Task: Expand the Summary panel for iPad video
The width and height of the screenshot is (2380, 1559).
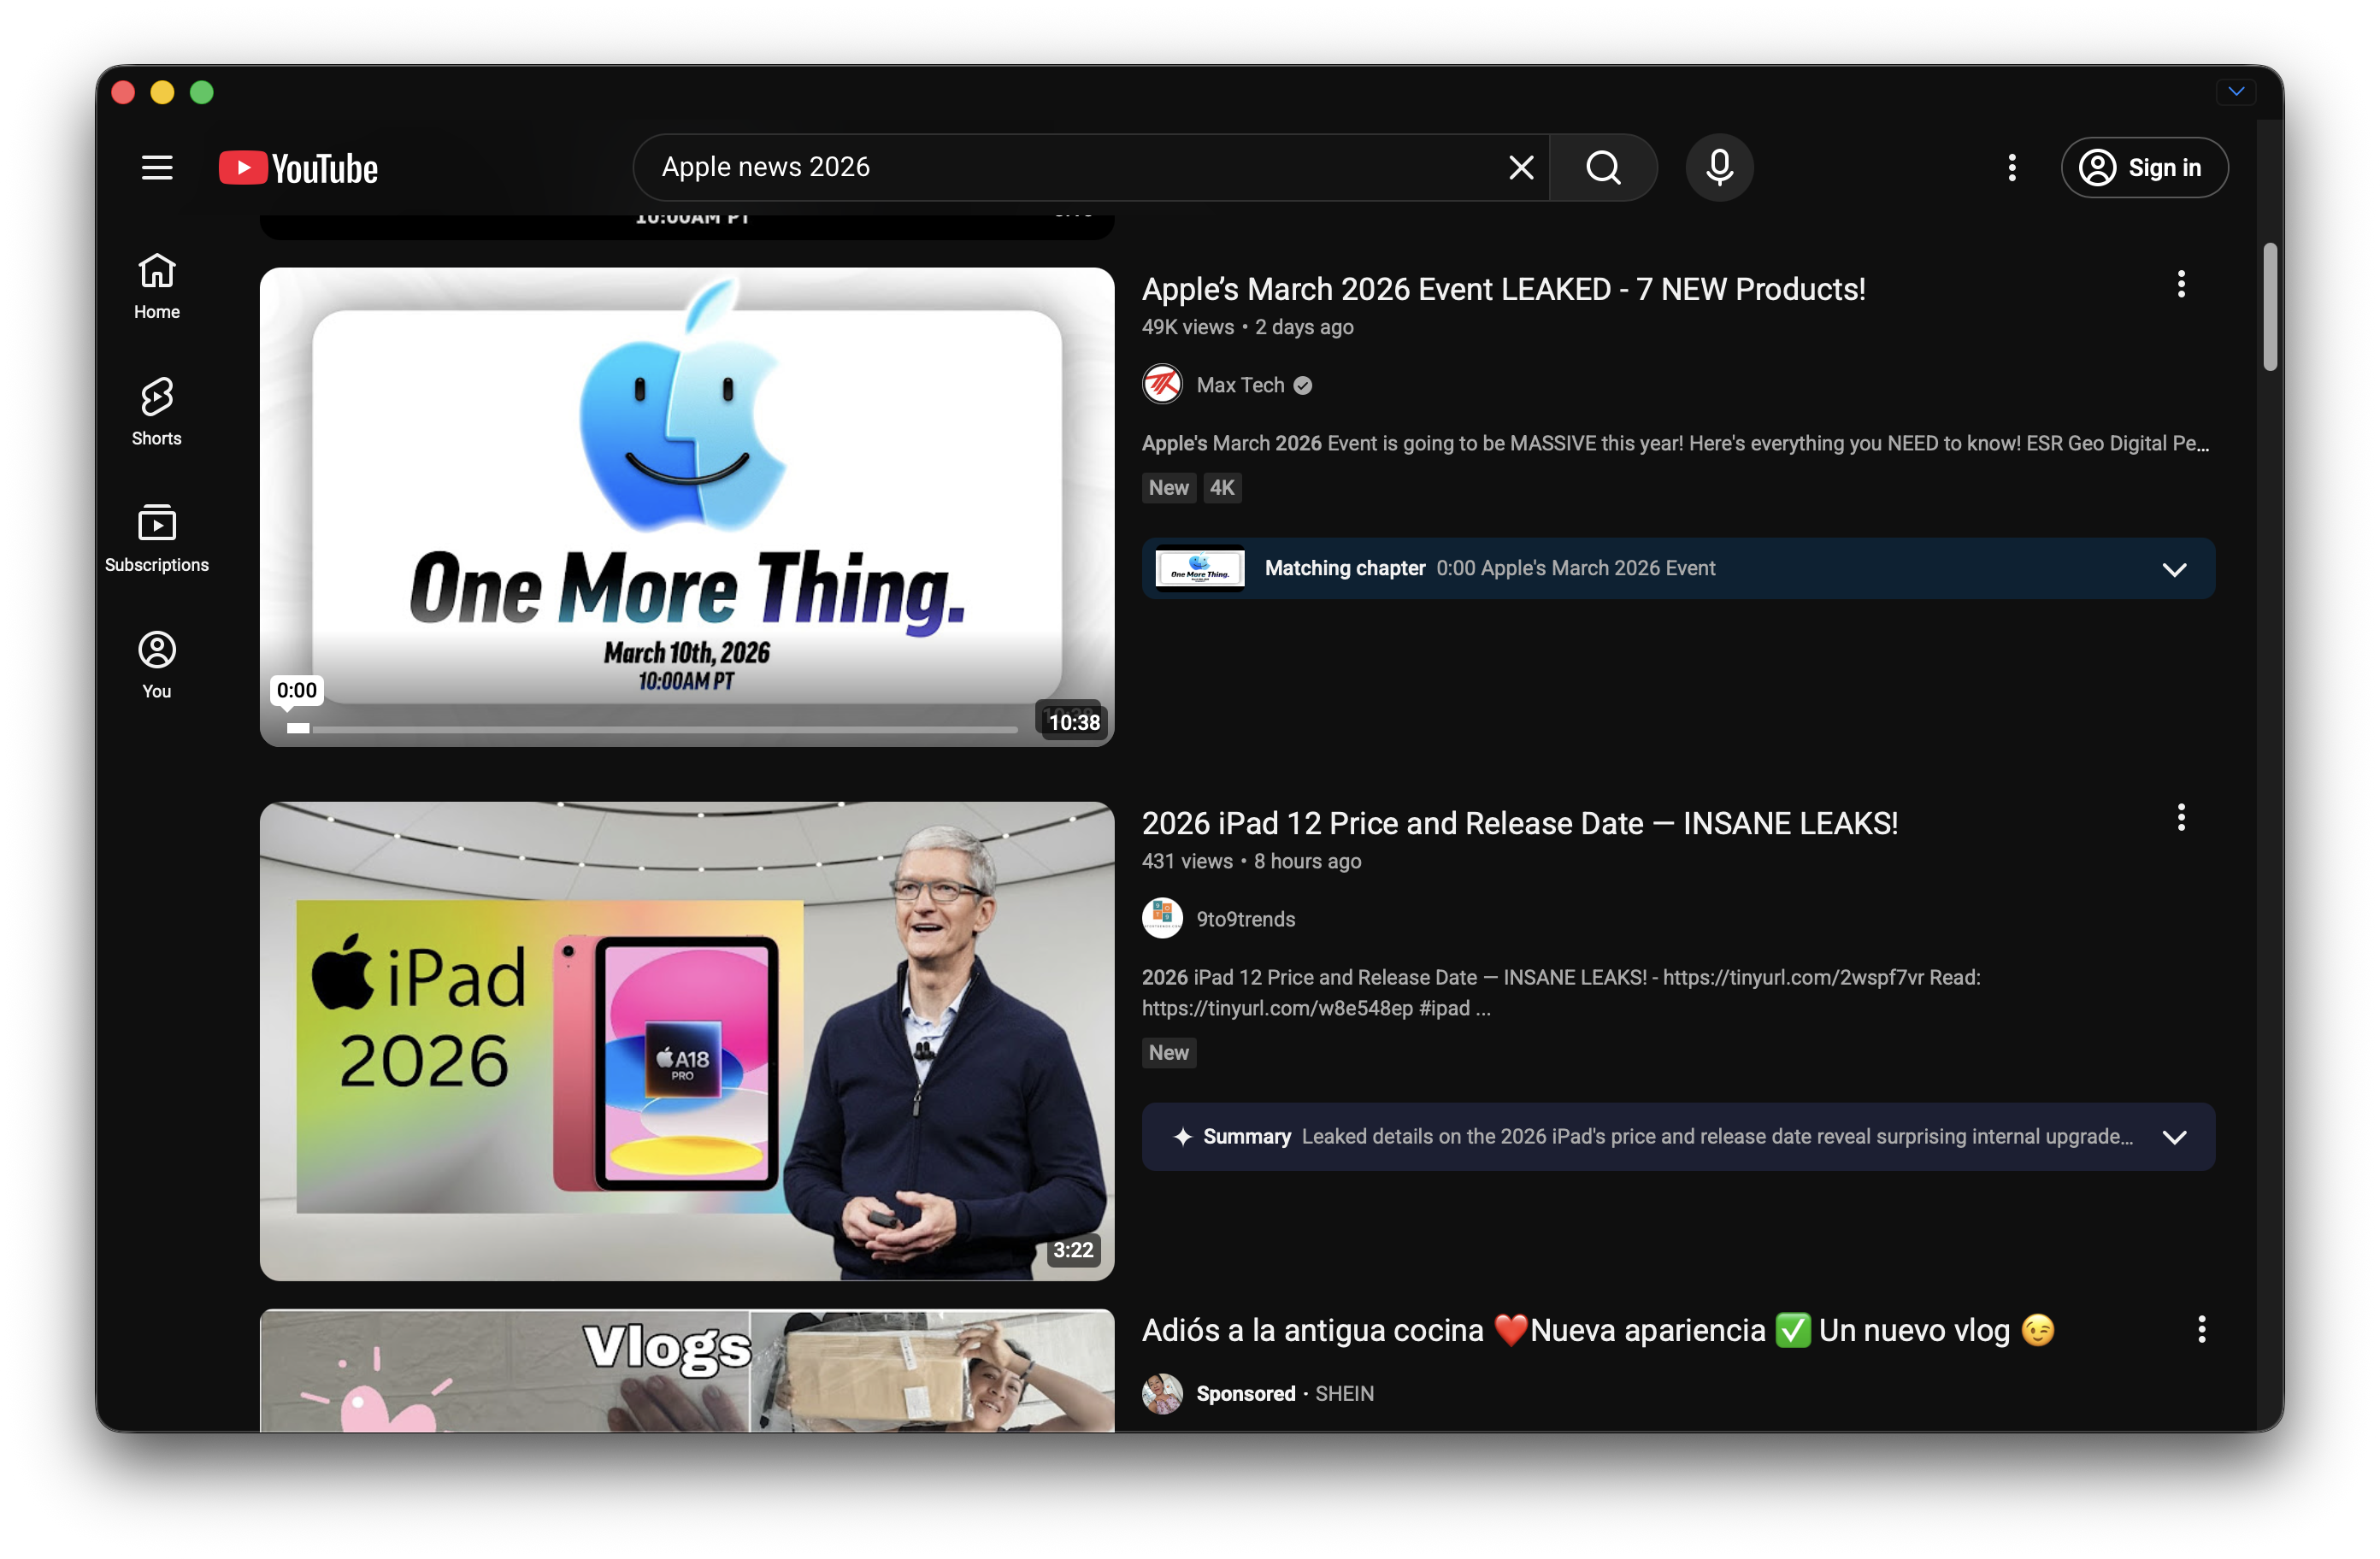Action: click(2174, 1137)
